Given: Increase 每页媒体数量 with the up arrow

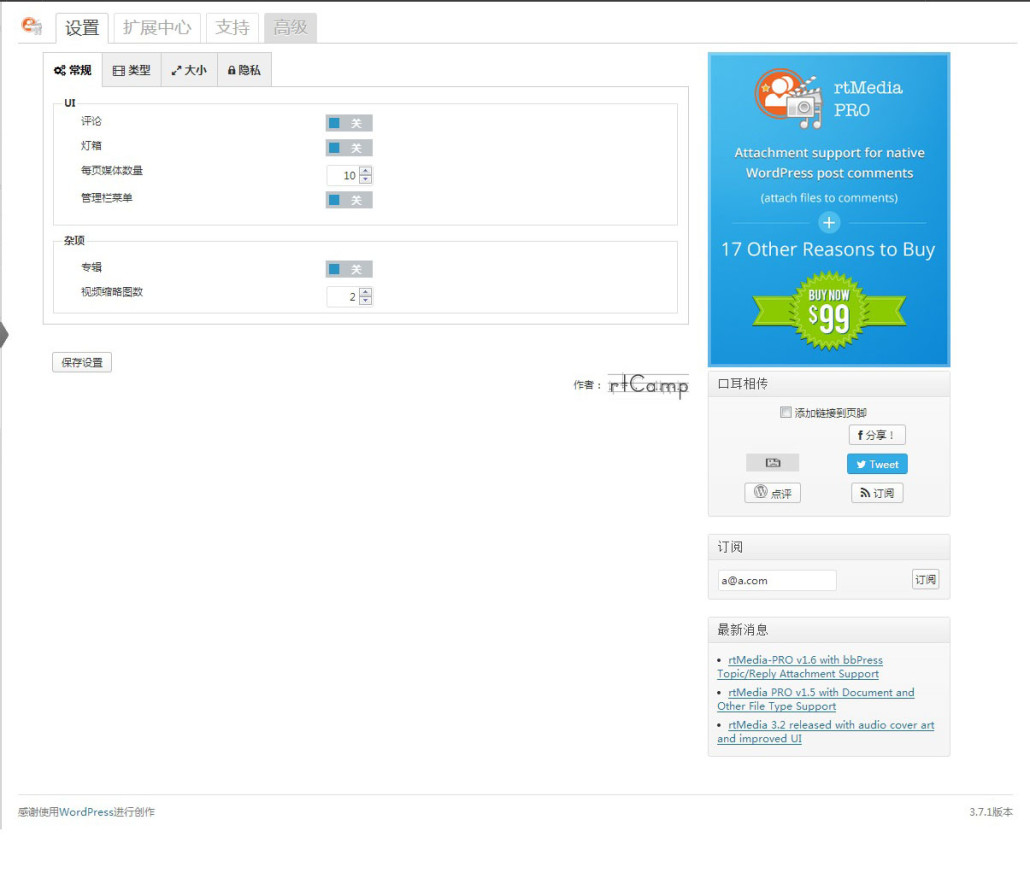Looking at the screenshot, I should click(365, 171).
